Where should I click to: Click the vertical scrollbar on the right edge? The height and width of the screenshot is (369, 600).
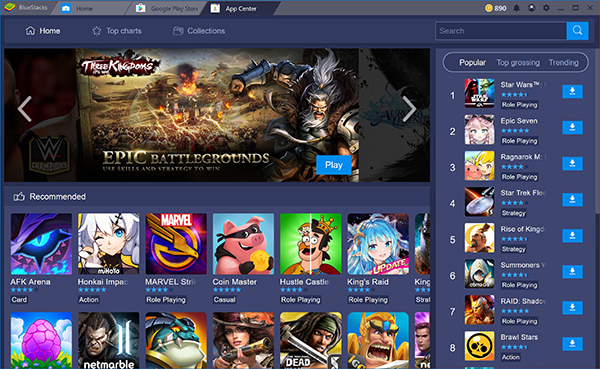597,130
